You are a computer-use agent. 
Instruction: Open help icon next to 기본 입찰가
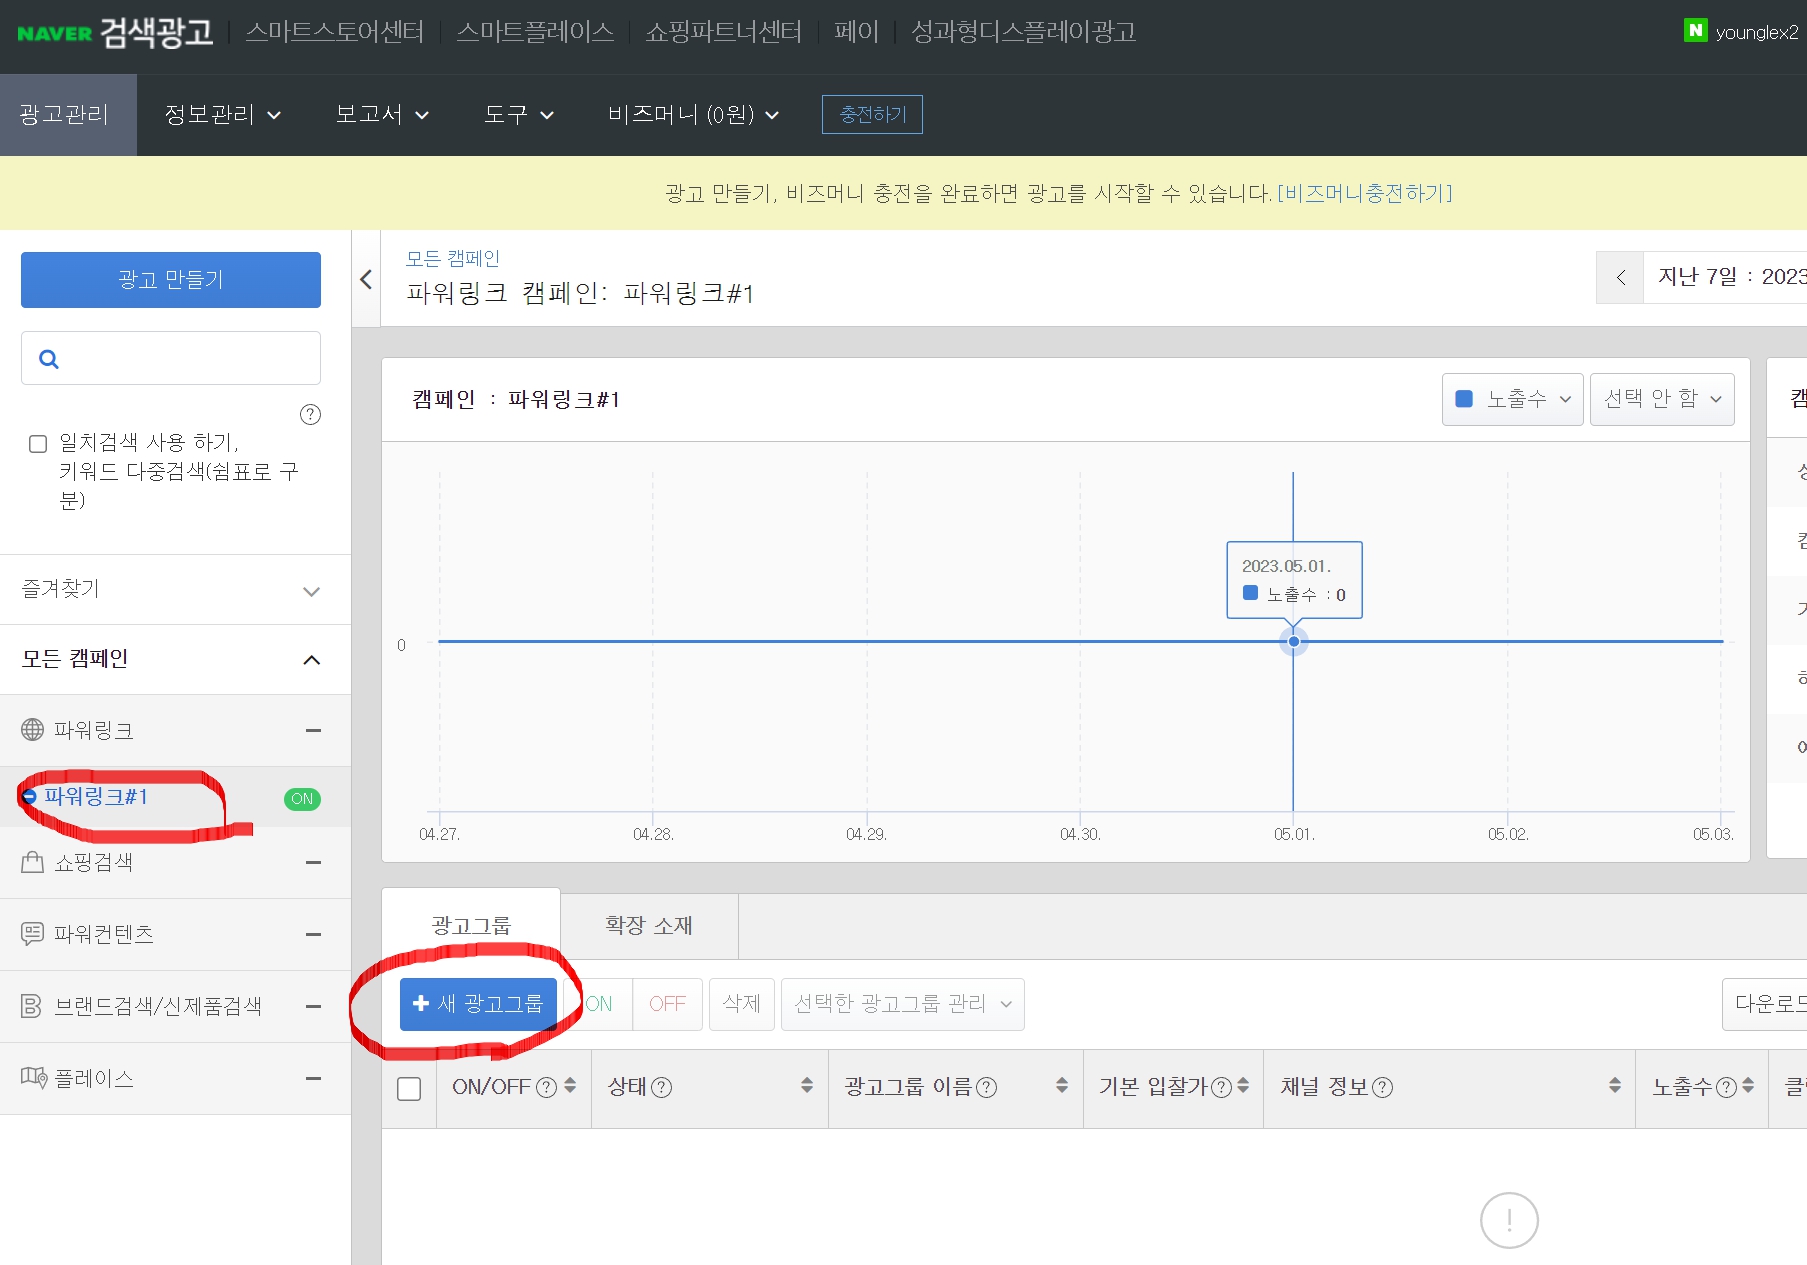click(1221, 1087)
